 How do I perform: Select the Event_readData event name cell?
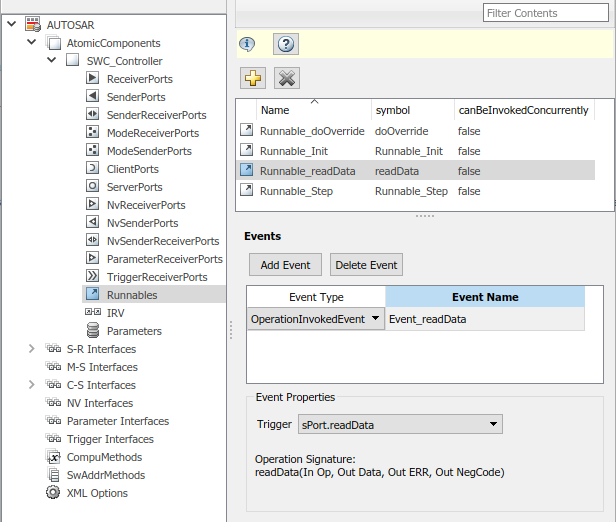click(484, 319)
